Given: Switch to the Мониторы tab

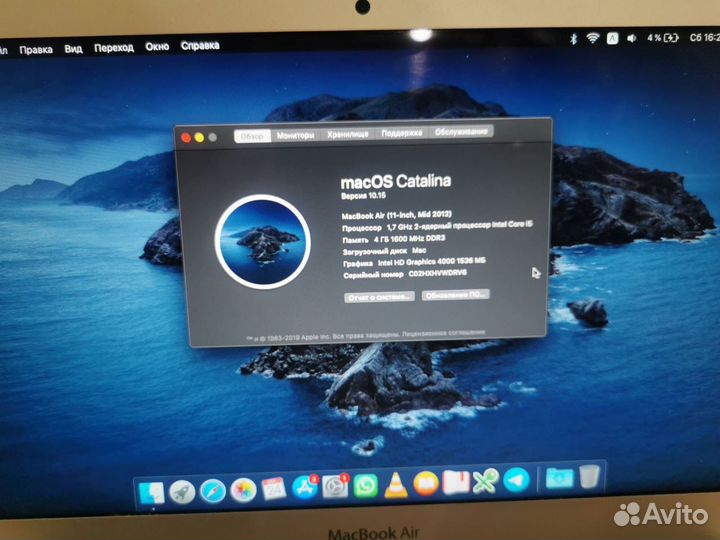Looking at the screenshot, I should click(296, 135).
